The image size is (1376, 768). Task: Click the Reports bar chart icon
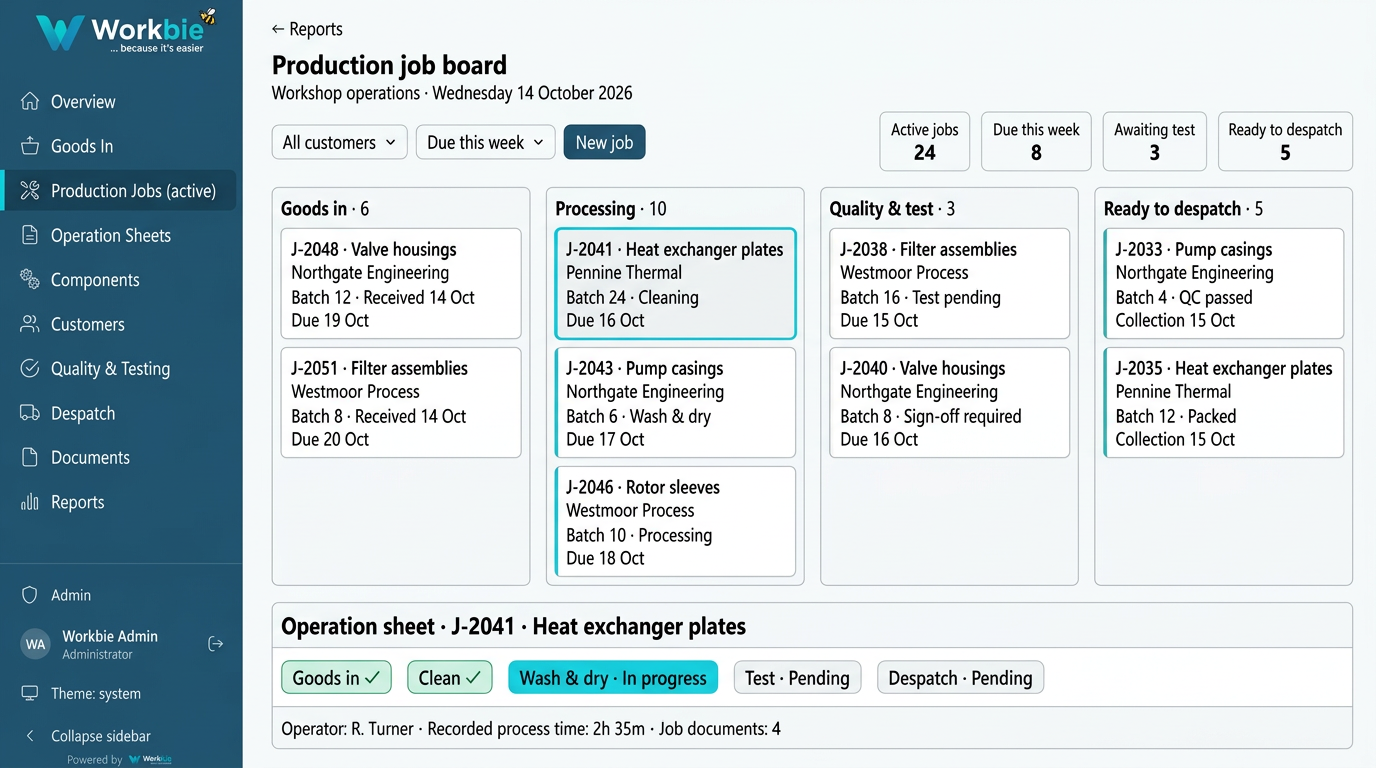click(x=30, y=502)
